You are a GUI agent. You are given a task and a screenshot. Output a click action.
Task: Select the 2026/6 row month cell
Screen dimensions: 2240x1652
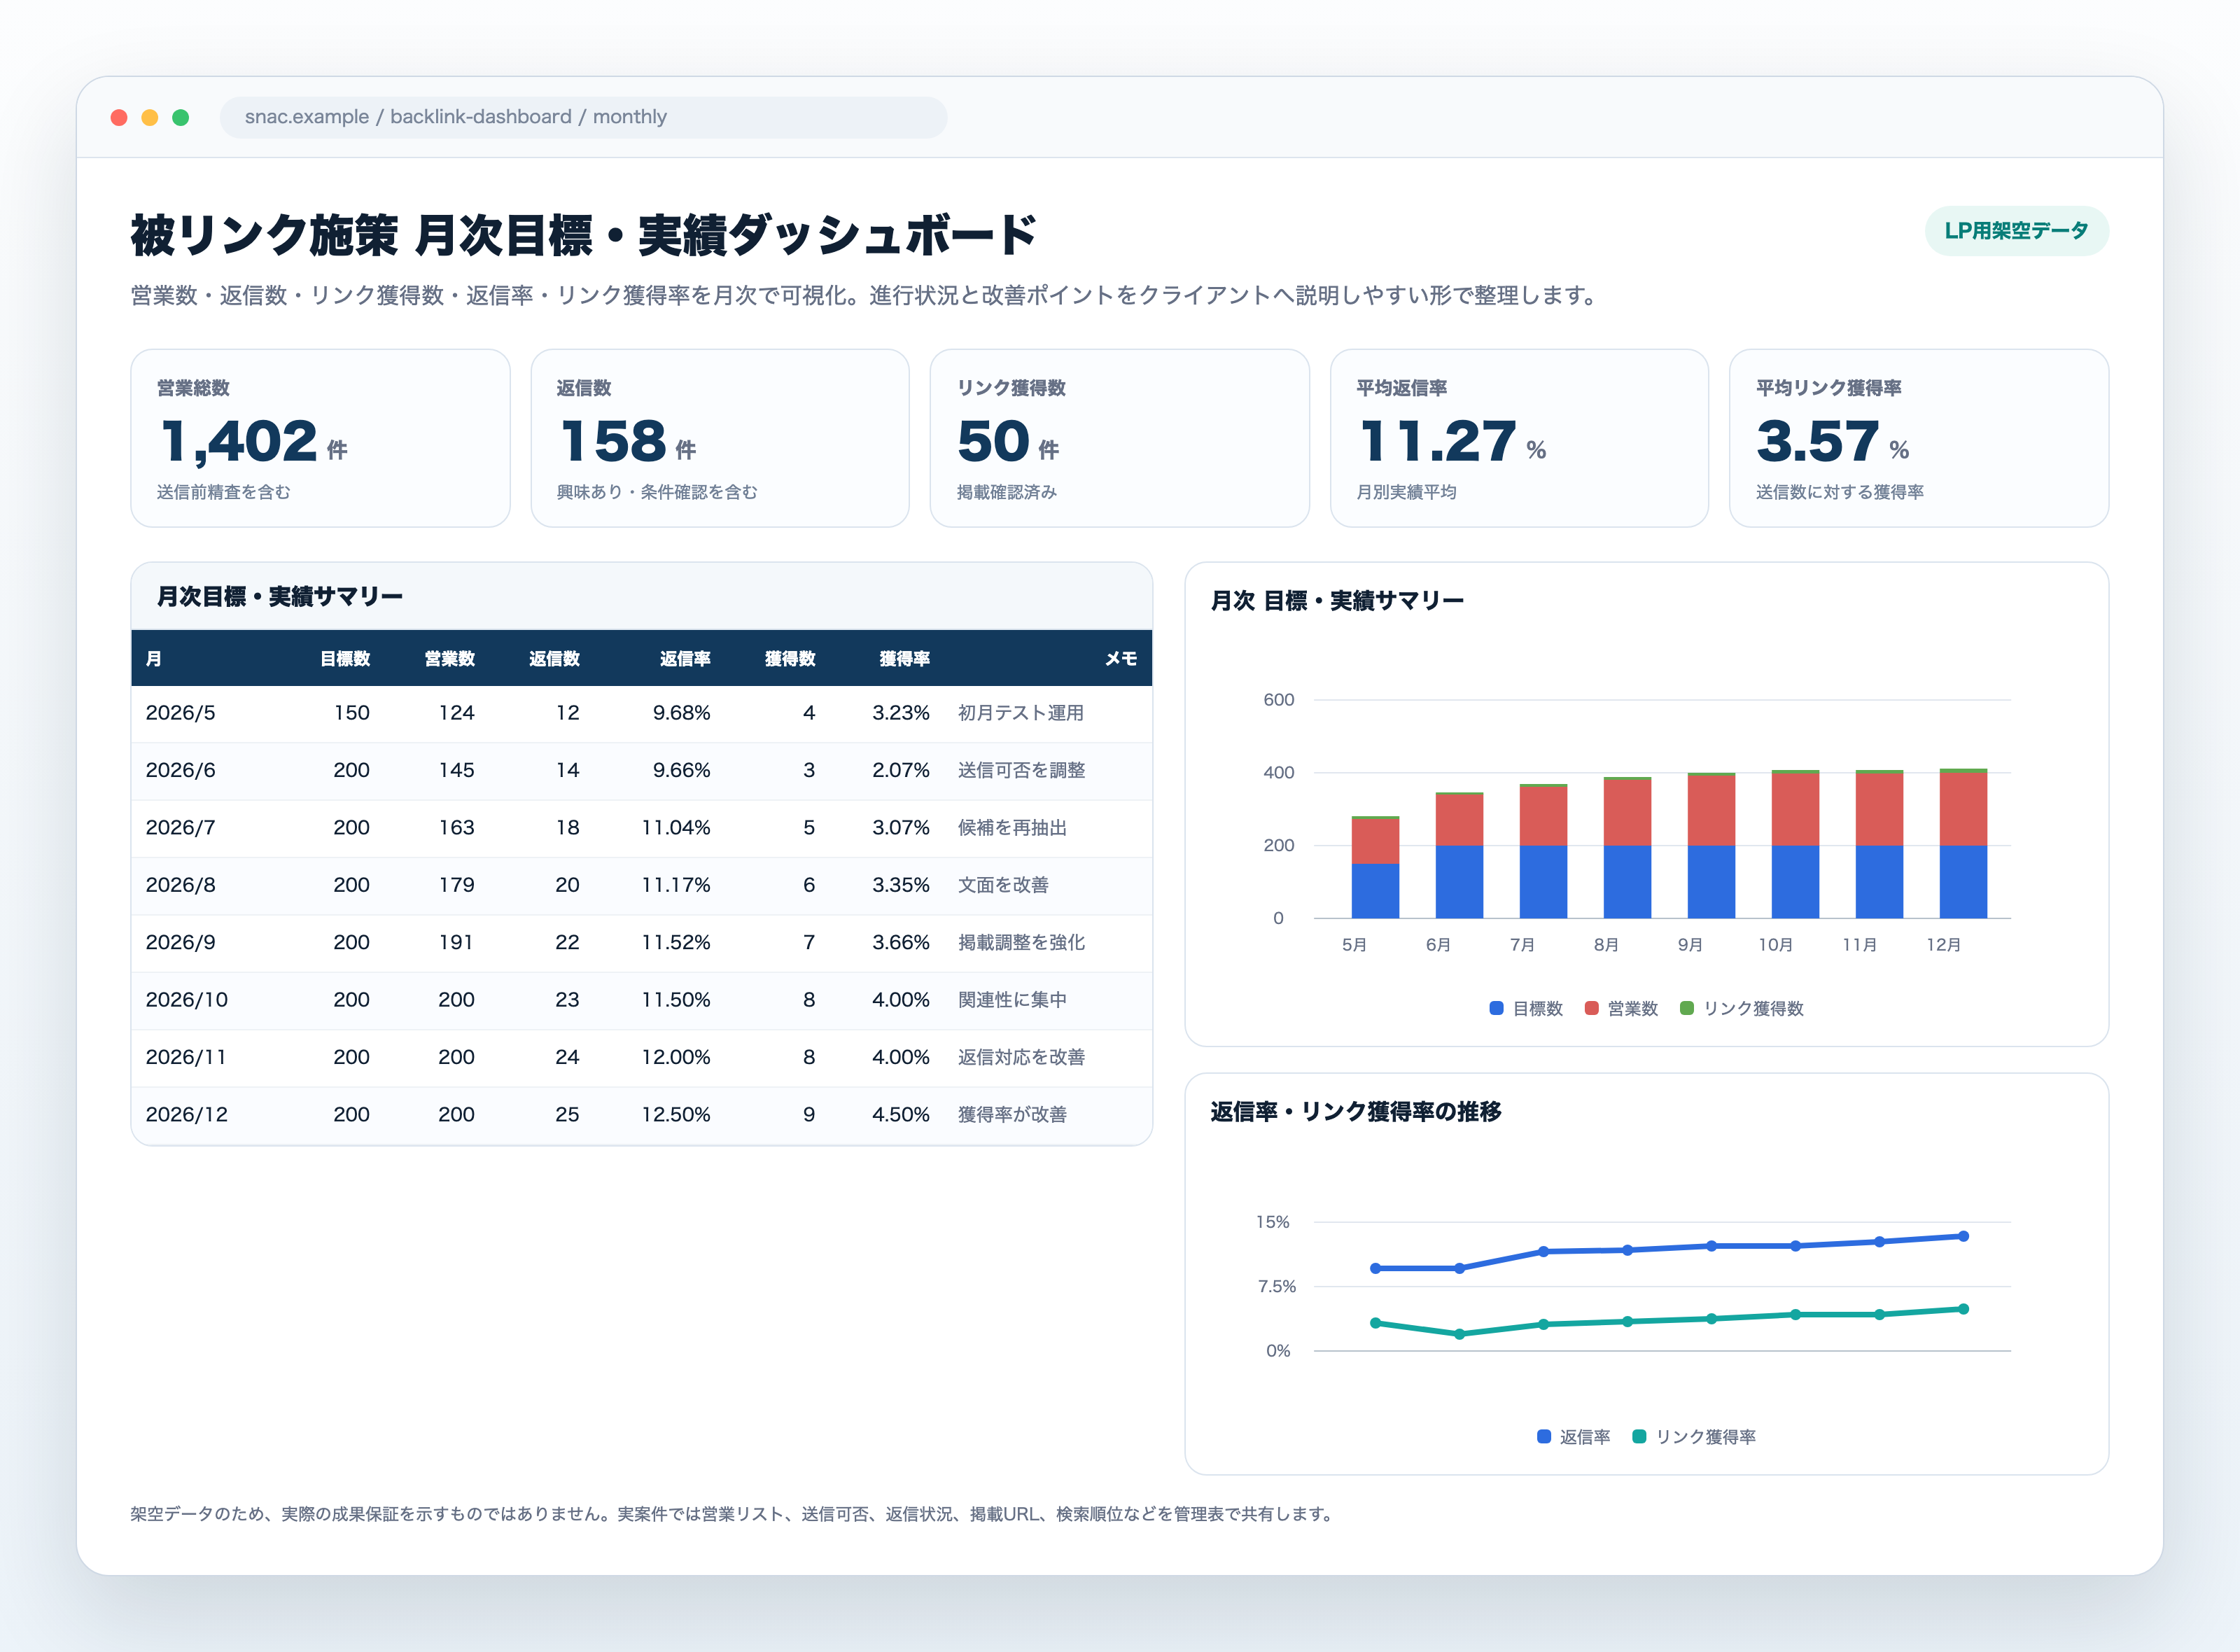coord(180,770)
